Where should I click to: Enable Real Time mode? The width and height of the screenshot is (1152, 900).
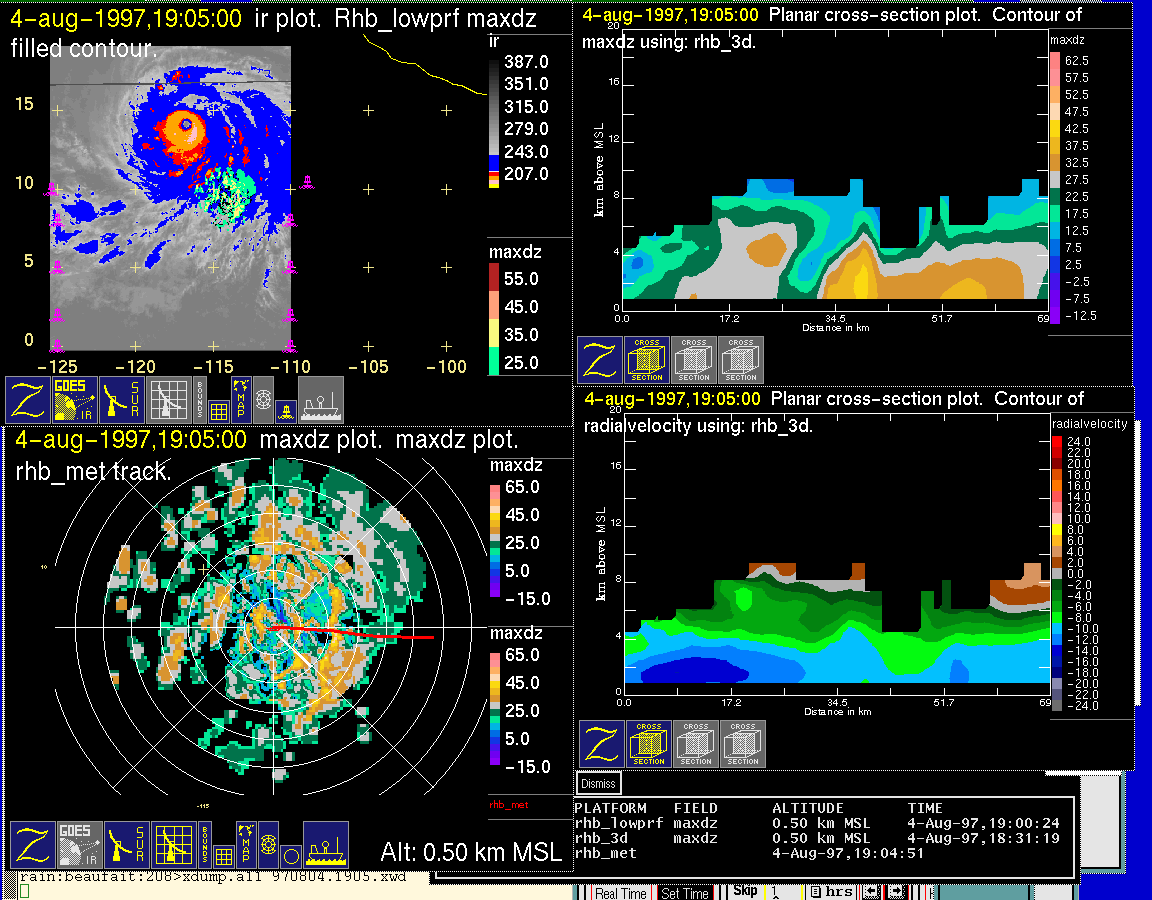[620, 893]
